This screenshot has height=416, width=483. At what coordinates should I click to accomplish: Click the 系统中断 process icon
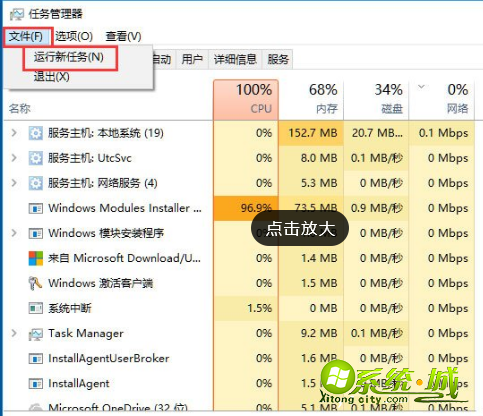tap(35, 308)
